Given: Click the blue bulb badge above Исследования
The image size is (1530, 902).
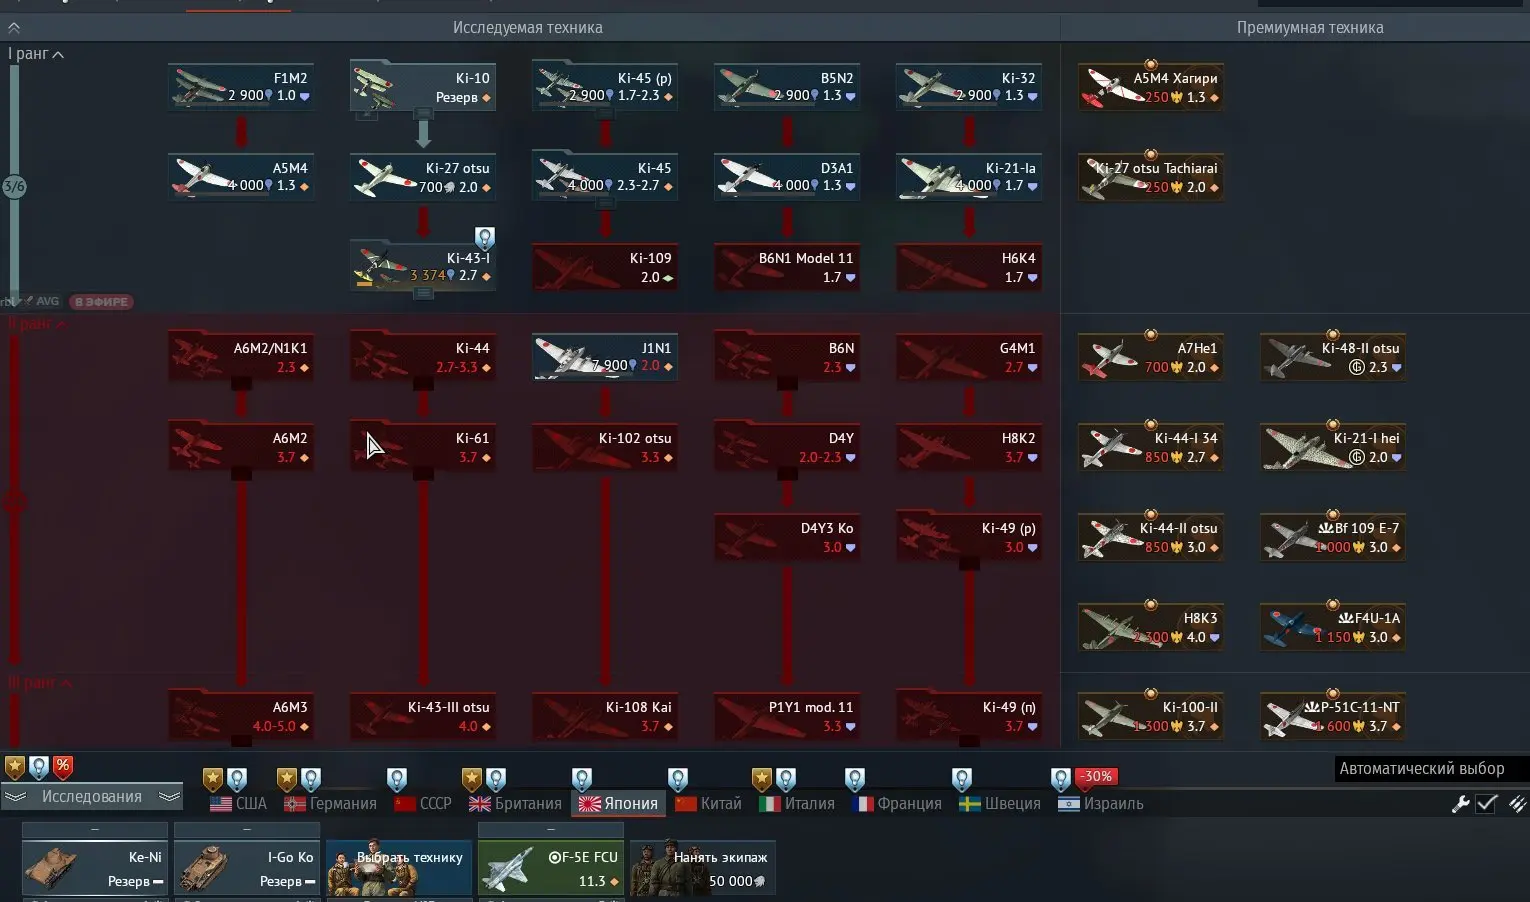Looking at the screenshot, I should [x=38, y=767].
